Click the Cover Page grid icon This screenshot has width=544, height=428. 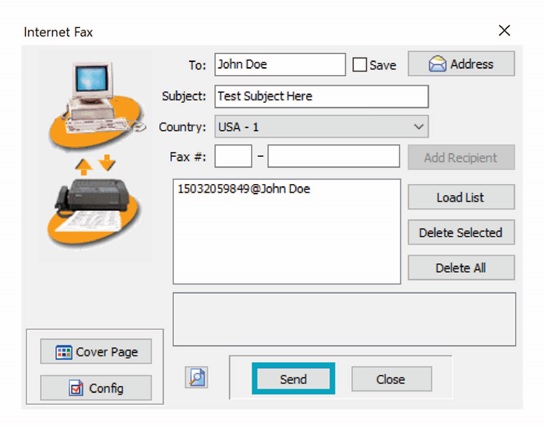click(63, 352)
